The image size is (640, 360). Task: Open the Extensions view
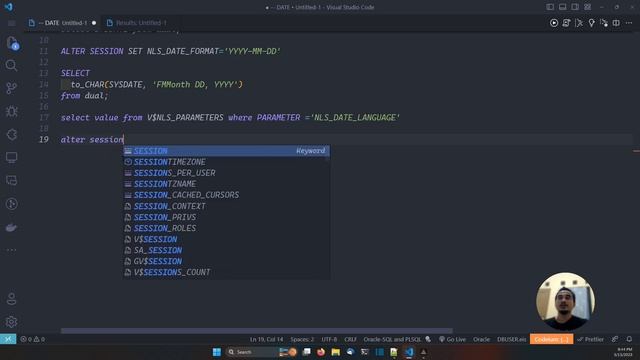pos(11,134)
